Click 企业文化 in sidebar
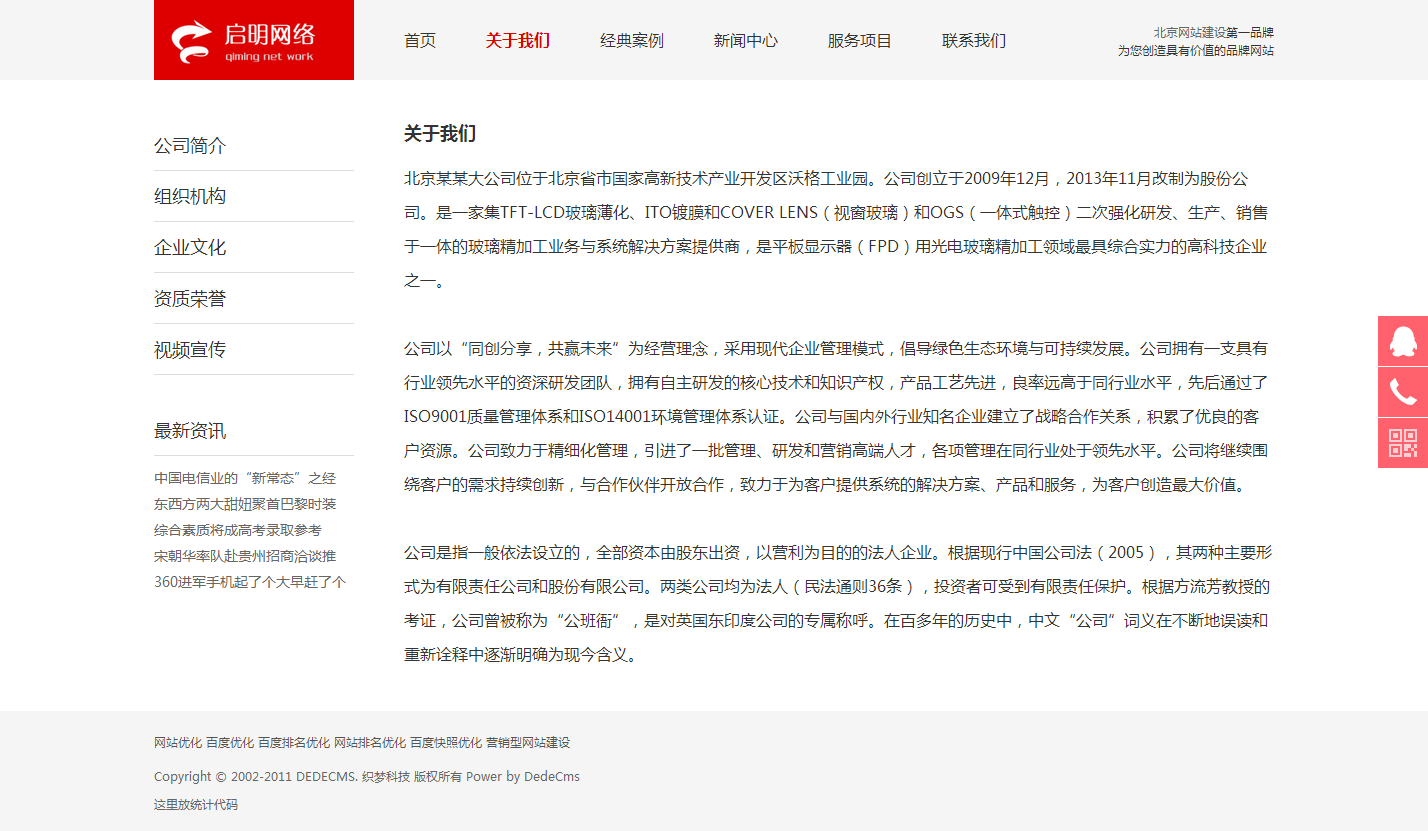This screenshot has width=1428, height=831. click(190, 248)
